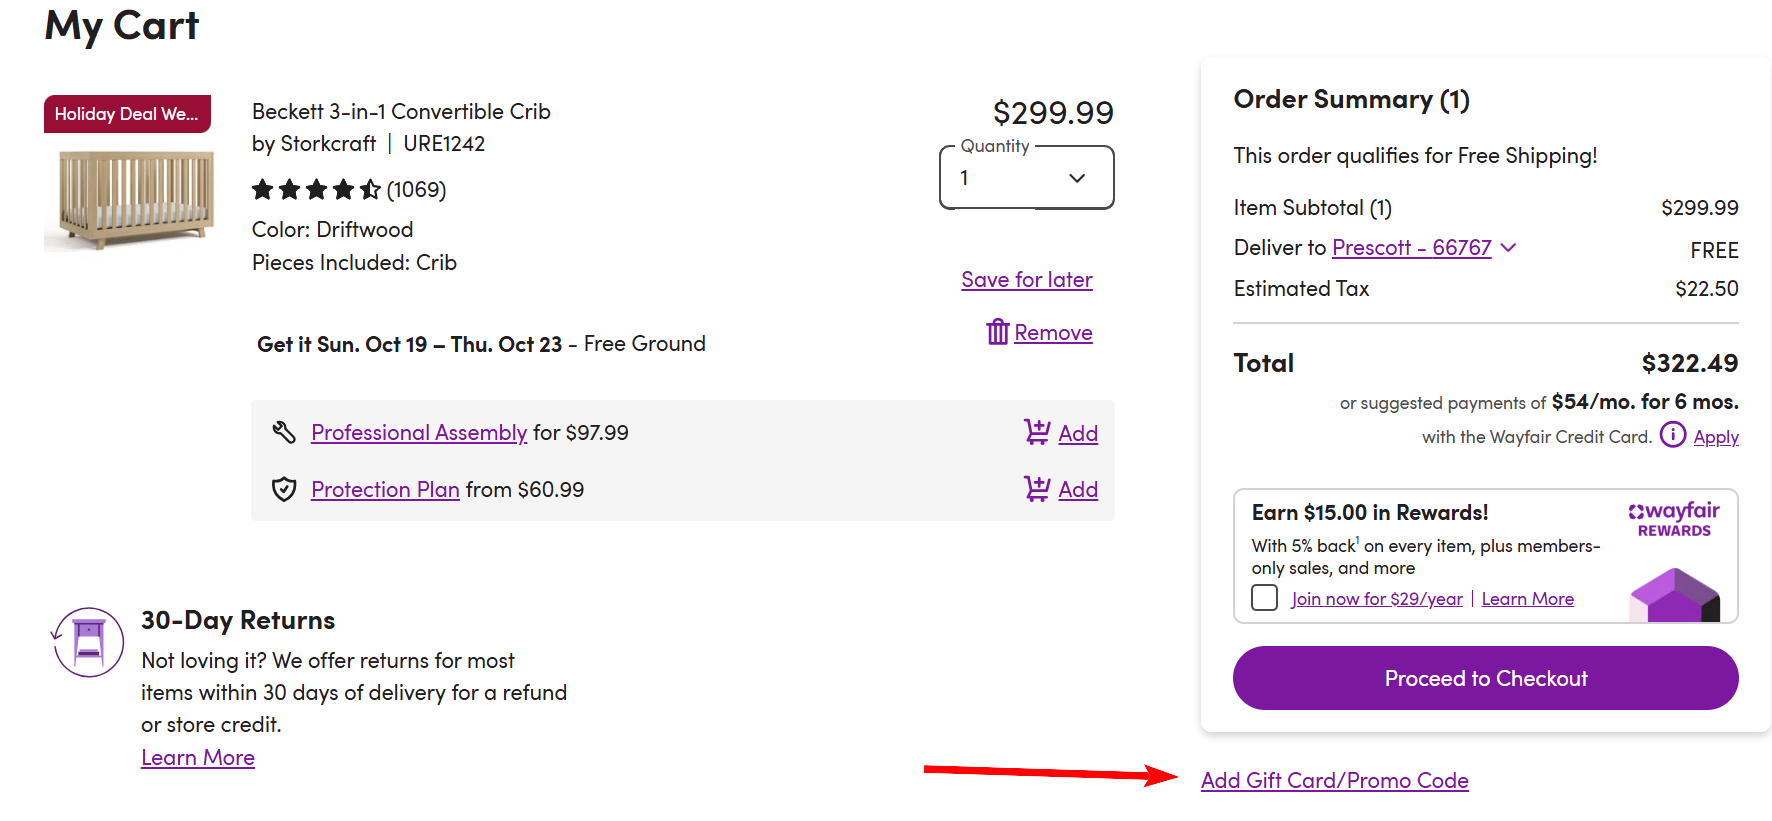Collapse the Quantity selector chevron
Screen dimensions: 1772x821
[1076, 177]
